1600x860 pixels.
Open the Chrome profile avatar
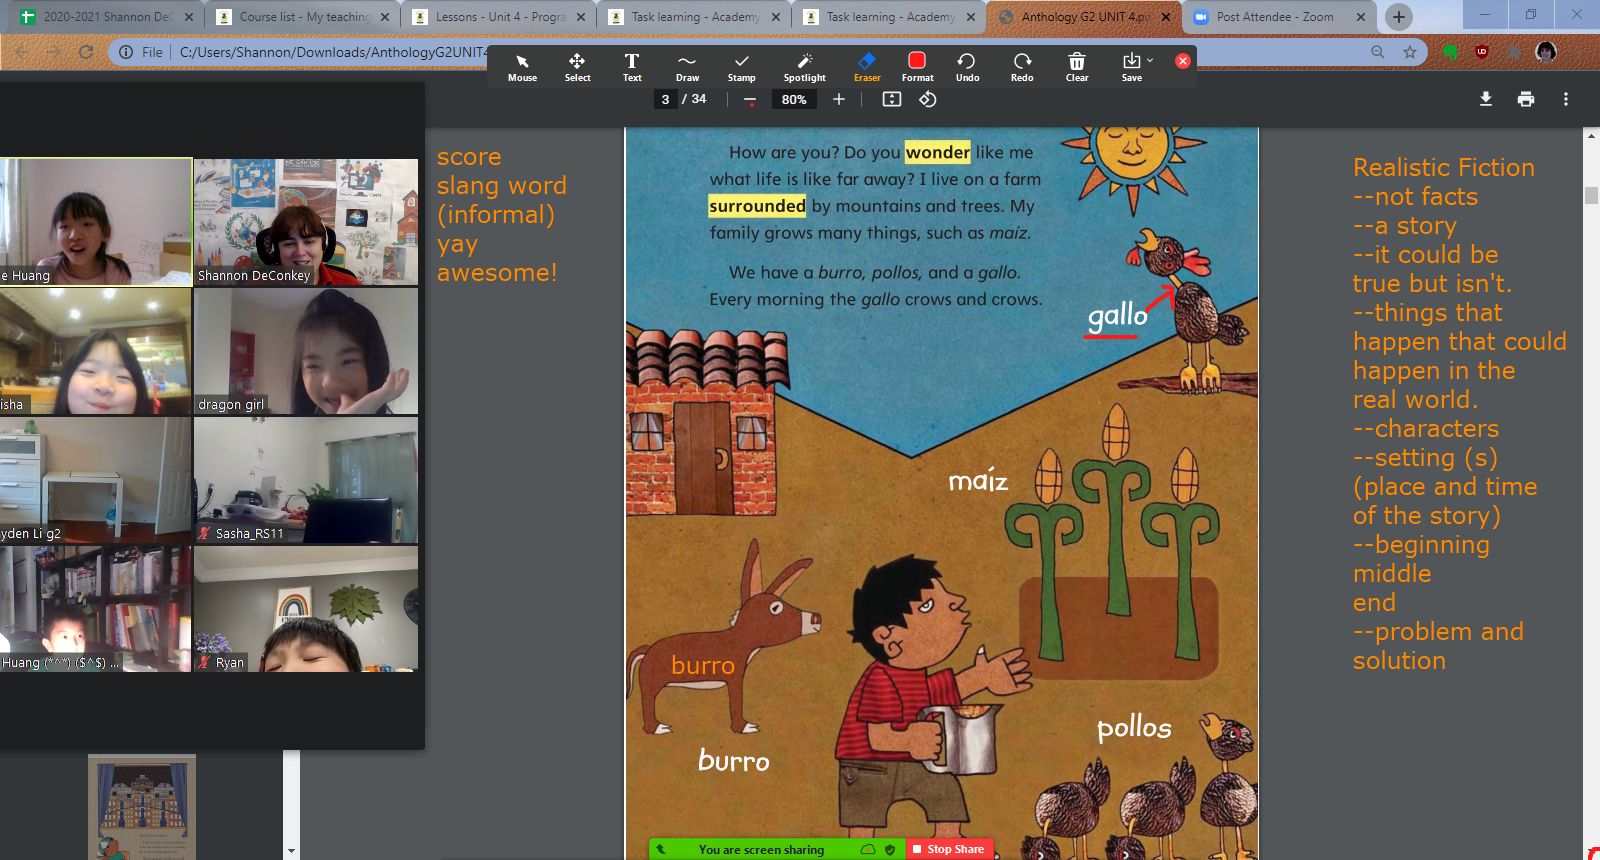tap(1546, 52)
